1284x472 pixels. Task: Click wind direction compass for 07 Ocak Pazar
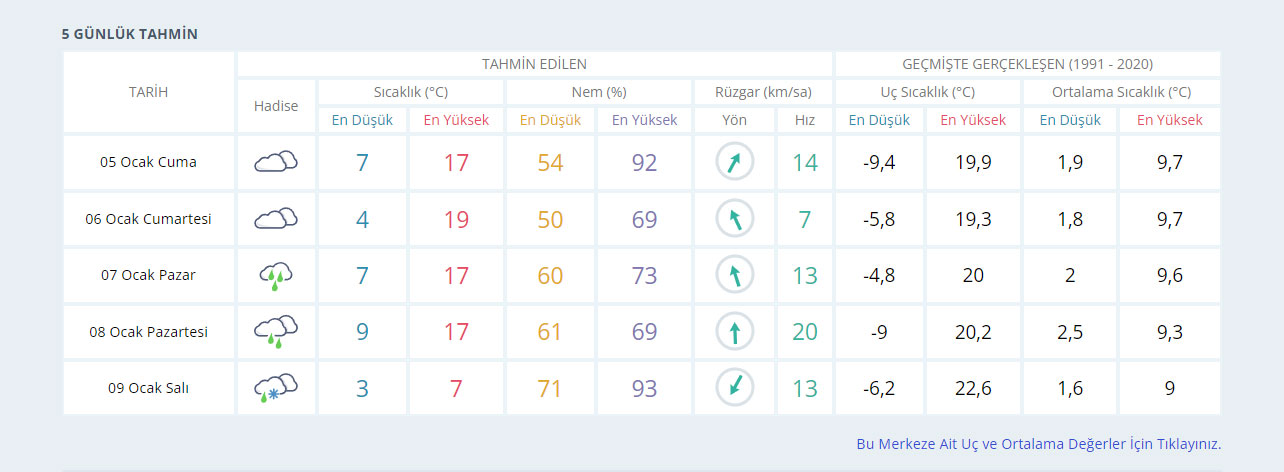click(x=735, y=275)
